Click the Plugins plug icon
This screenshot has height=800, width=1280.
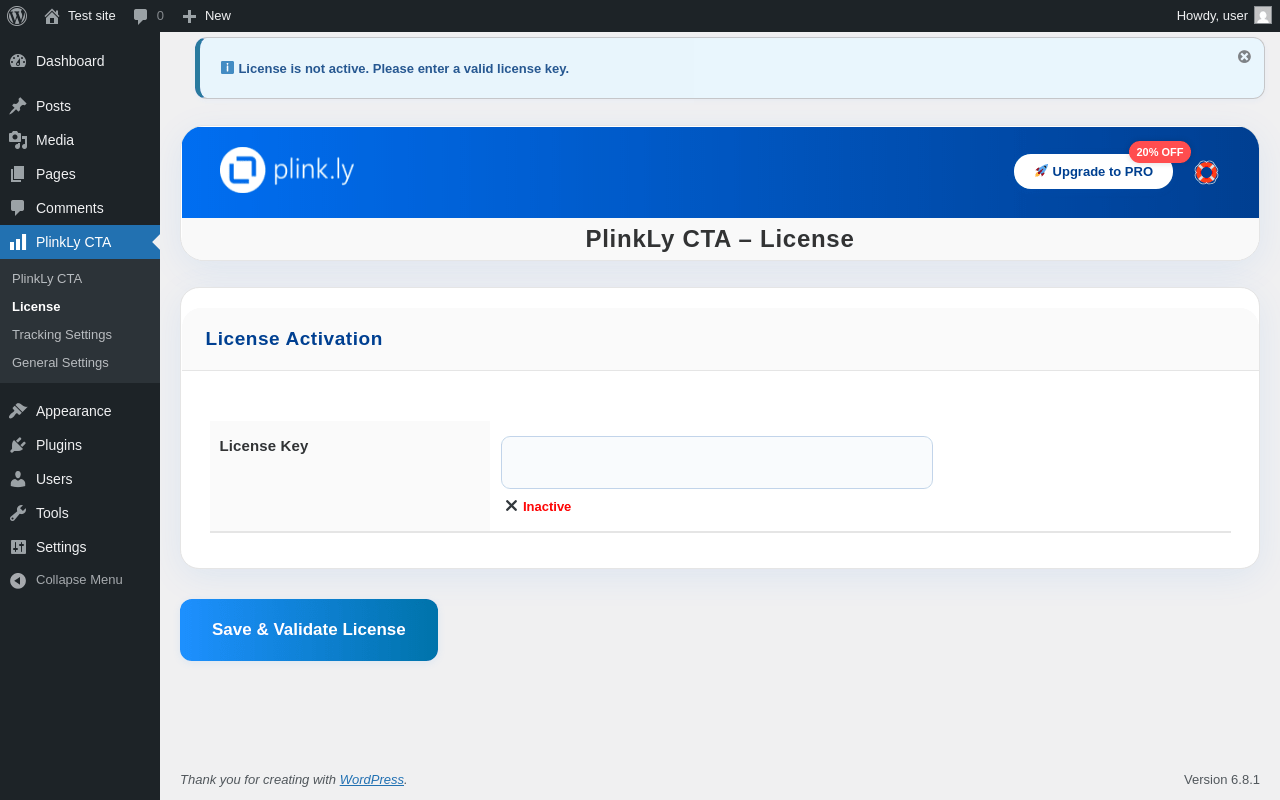[18, 445]
